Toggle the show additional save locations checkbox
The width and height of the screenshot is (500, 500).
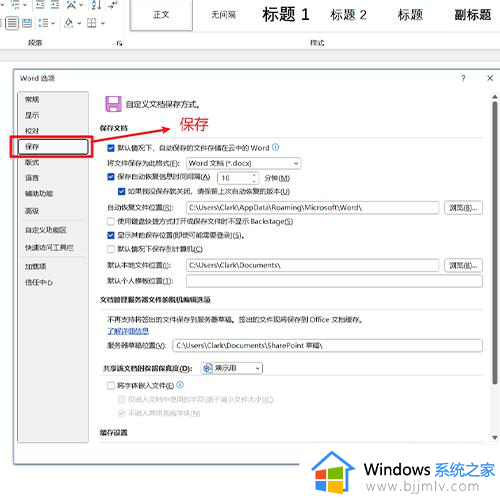point(111,235)
